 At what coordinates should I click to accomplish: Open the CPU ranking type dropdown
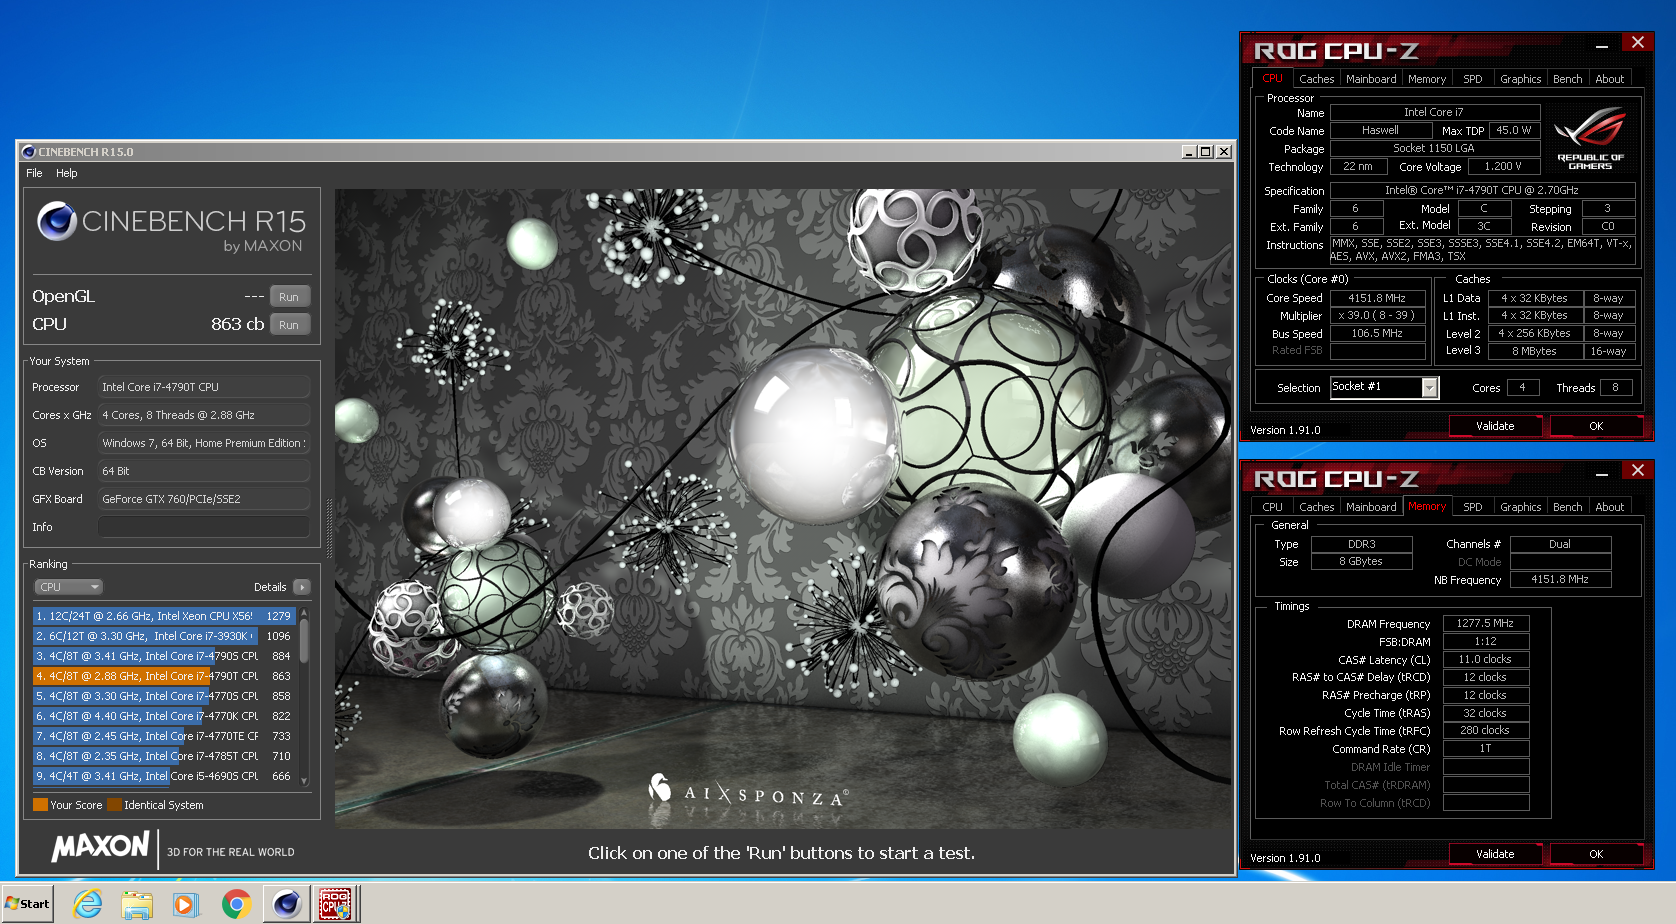(x=69, y=587)
